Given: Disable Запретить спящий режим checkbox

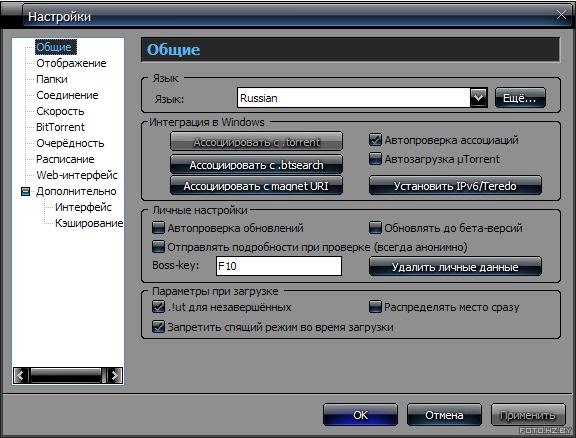Looking at the screenshot, I should (x=158, y=327).
